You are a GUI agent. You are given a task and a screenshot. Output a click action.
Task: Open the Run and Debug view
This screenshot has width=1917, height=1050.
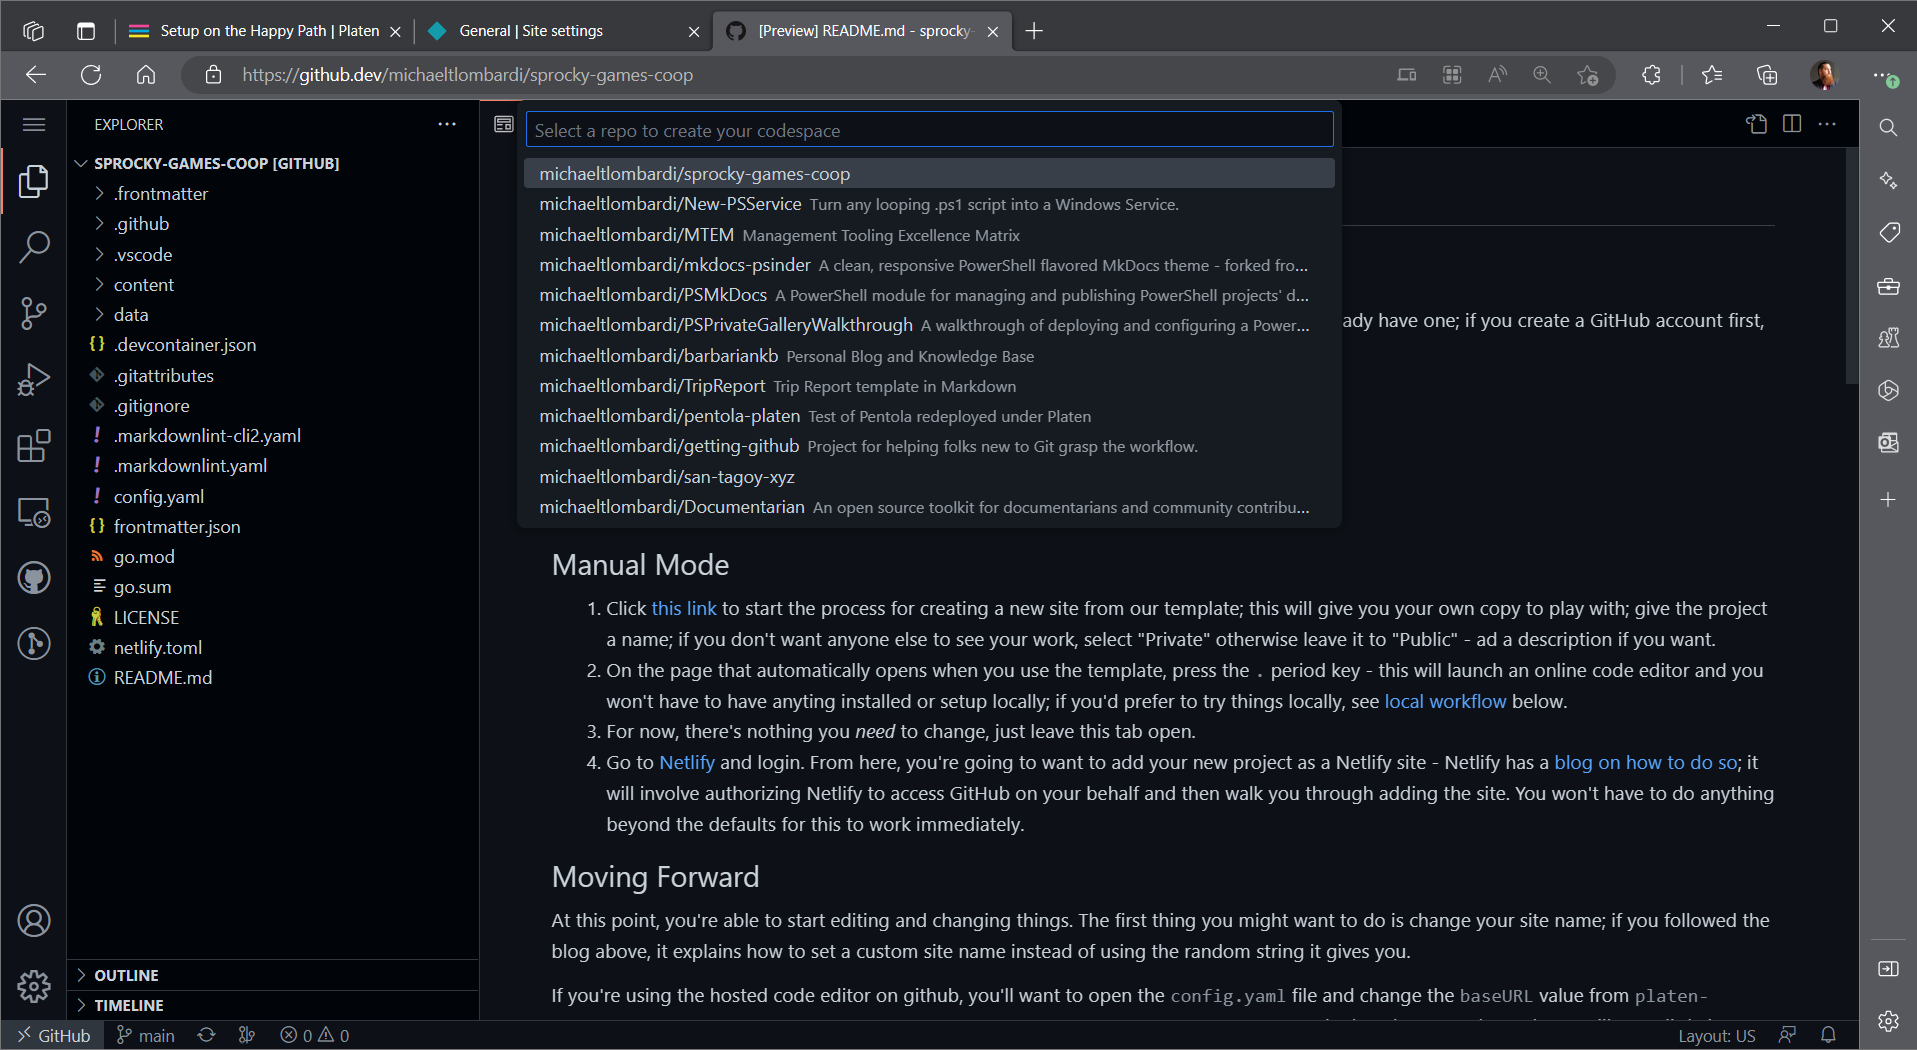point(34,380)
